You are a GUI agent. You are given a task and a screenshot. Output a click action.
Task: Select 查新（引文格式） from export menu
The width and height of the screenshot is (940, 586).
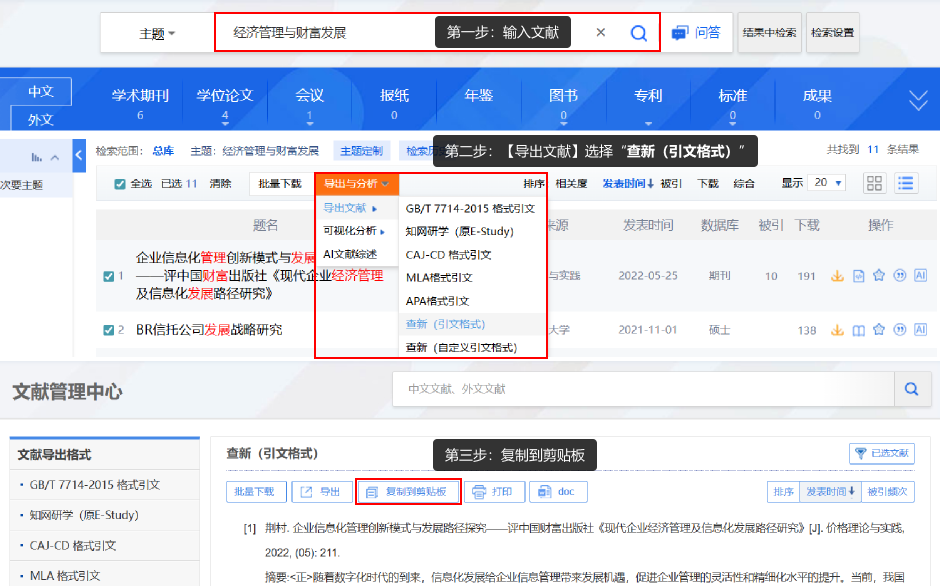pos(445,324)
